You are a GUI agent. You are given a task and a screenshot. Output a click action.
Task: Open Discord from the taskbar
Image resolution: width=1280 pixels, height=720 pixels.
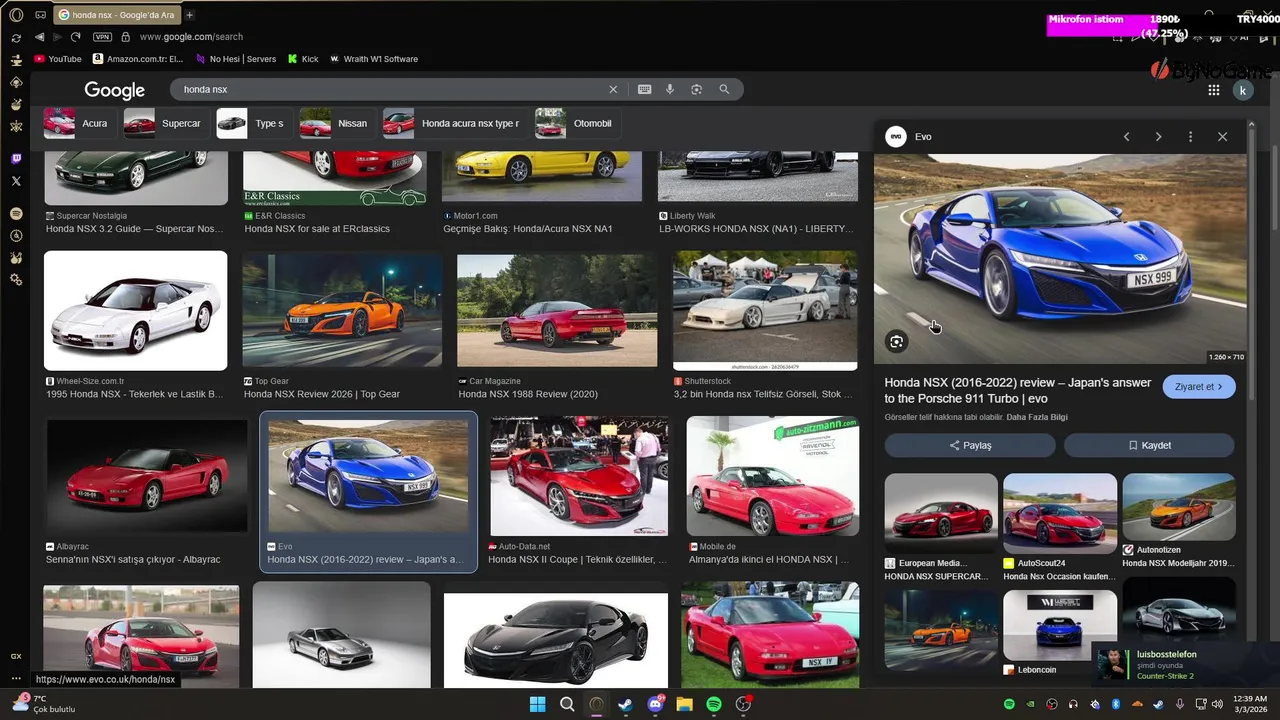point(655,704)
